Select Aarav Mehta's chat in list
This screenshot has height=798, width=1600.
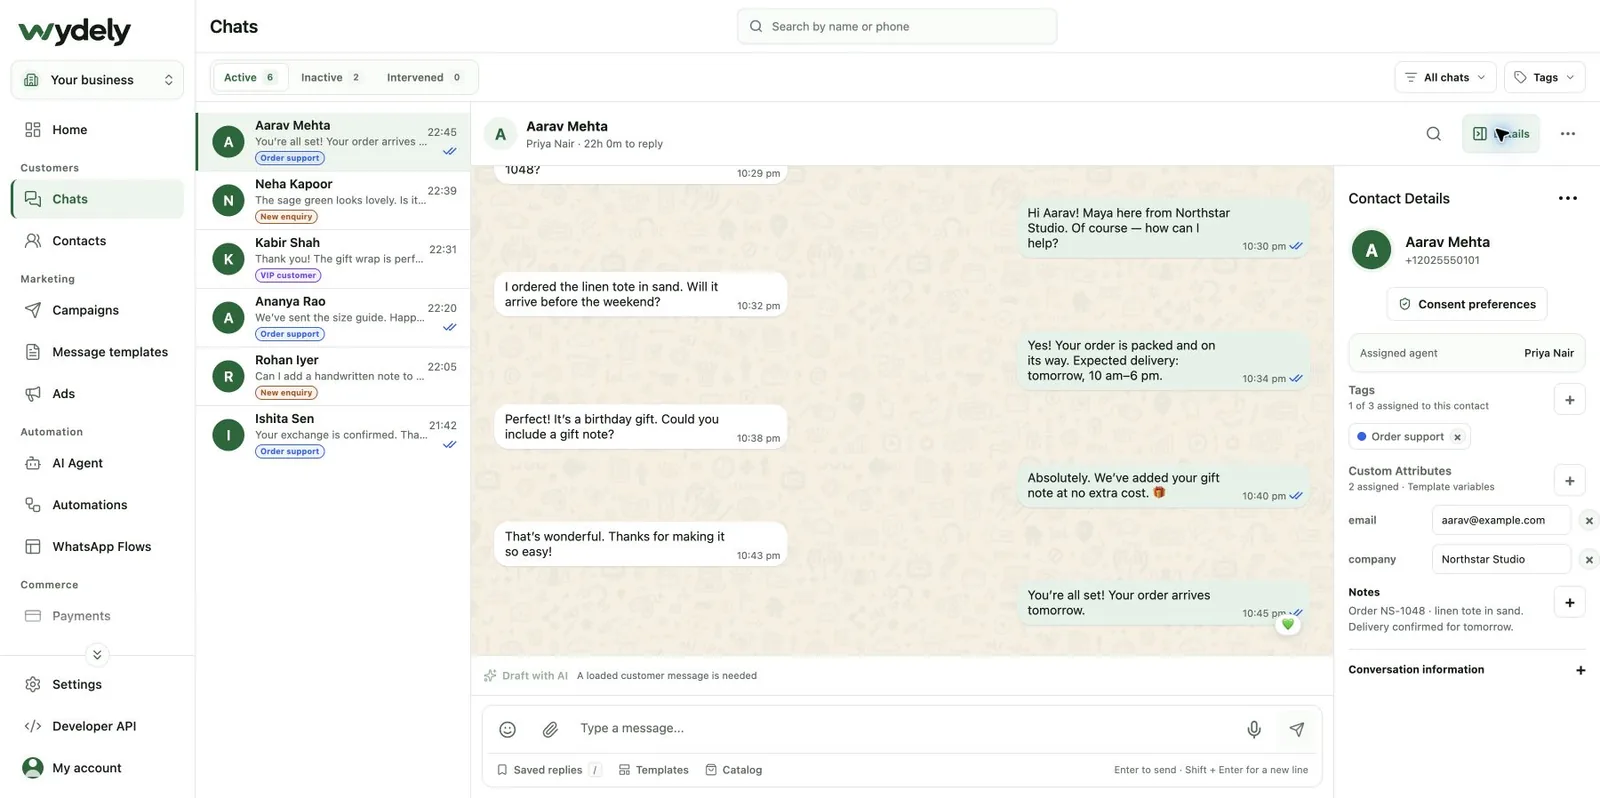pyautogui.click(x=333, y=141)
